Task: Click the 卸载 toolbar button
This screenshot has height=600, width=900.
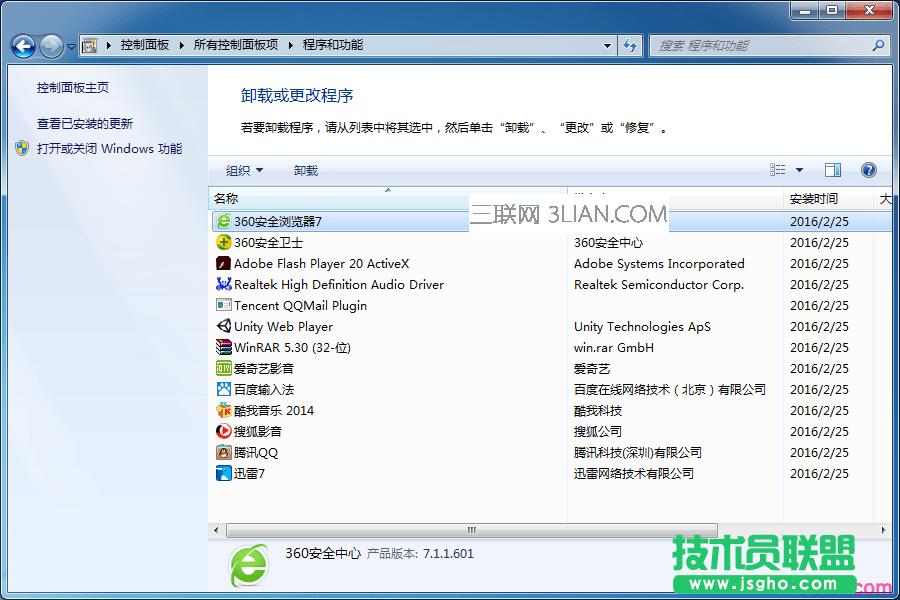Action: click(x=305, y=171)
